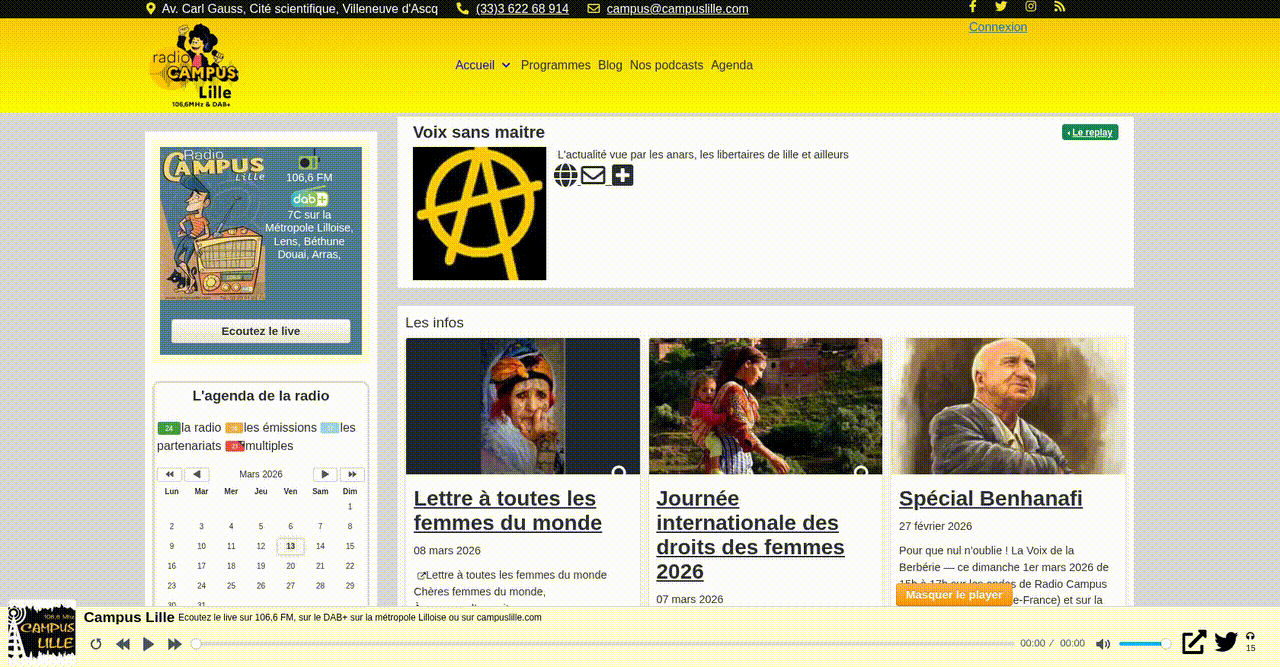Screen dimensions: 1280x667
Task: Click the player rewind button
Action: tap(123, 644)
